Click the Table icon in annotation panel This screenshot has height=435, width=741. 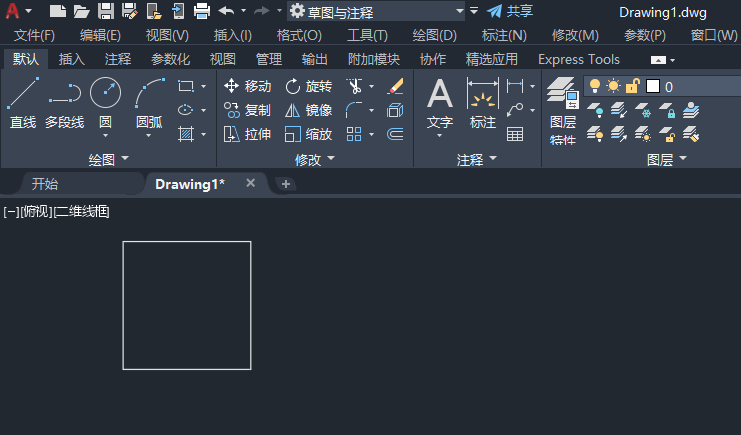coord(515,134)
